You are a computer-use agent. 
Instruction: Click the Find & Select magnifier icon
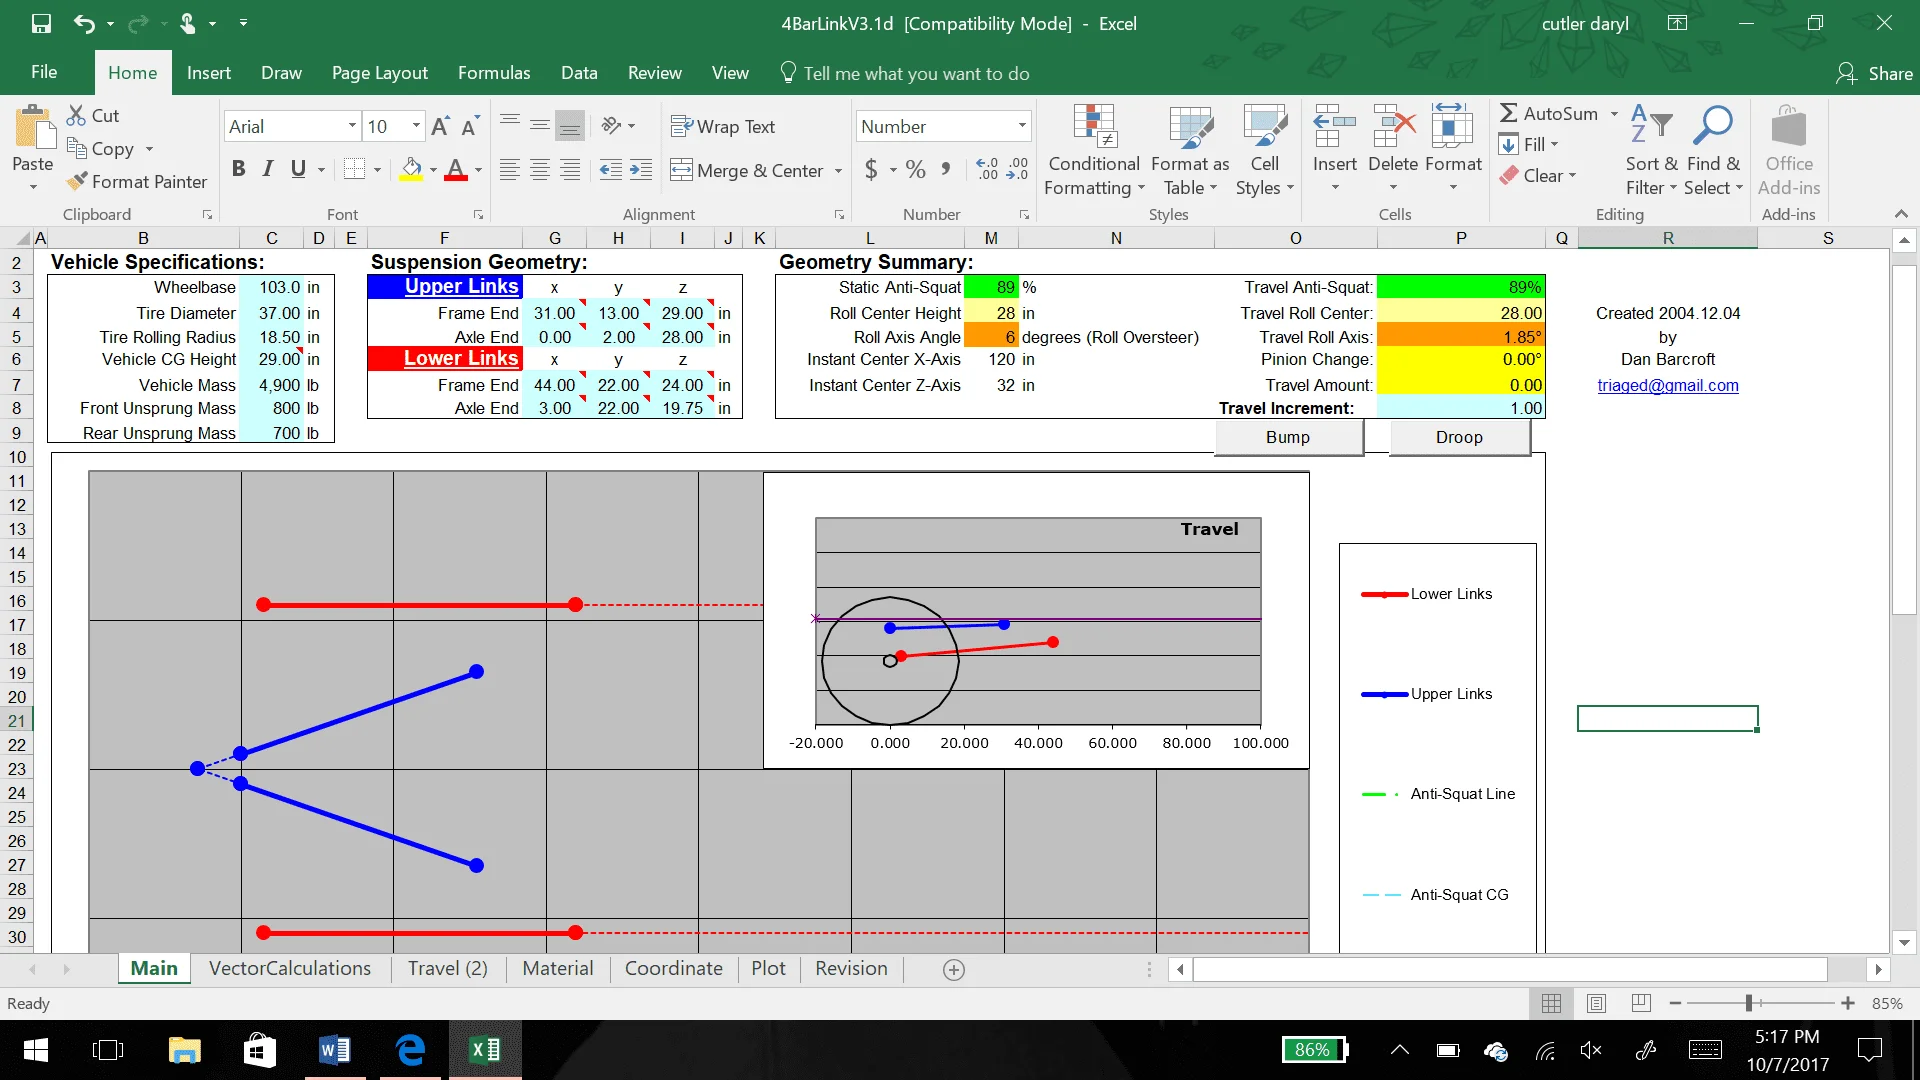1712,126
